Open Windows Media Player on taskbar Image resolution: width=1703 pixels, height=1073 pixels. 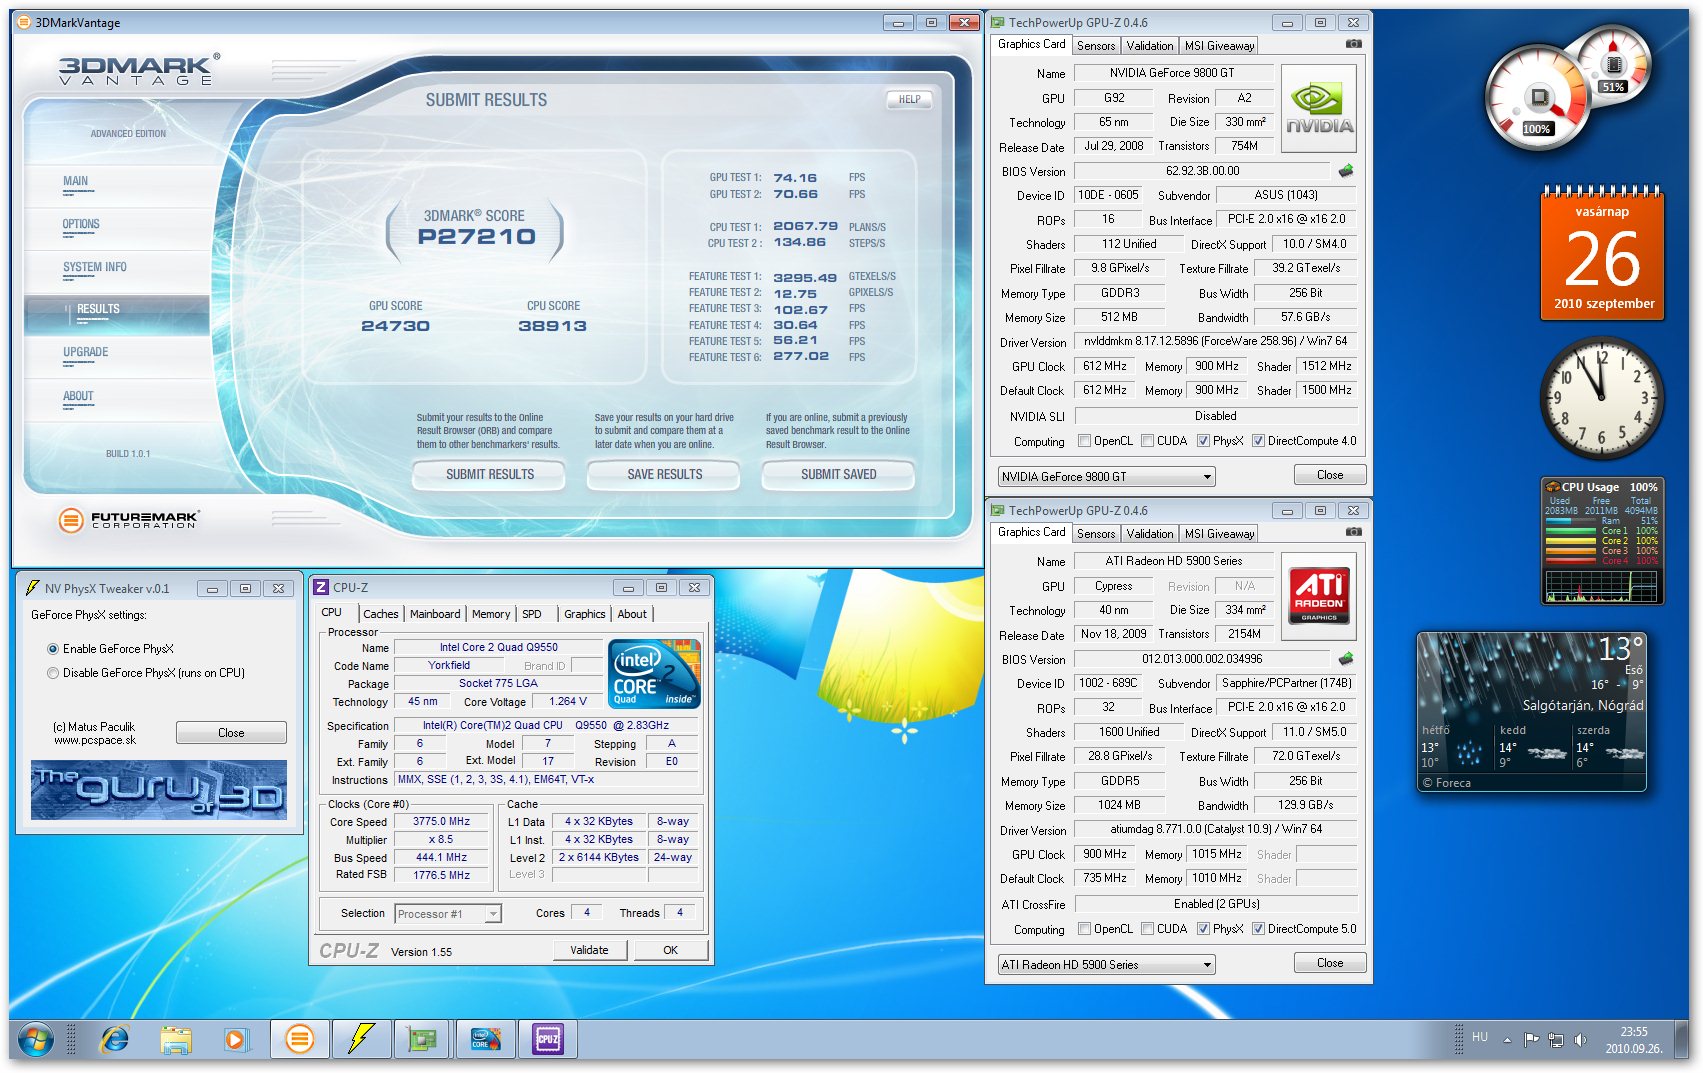click(x=236, y=1040)
